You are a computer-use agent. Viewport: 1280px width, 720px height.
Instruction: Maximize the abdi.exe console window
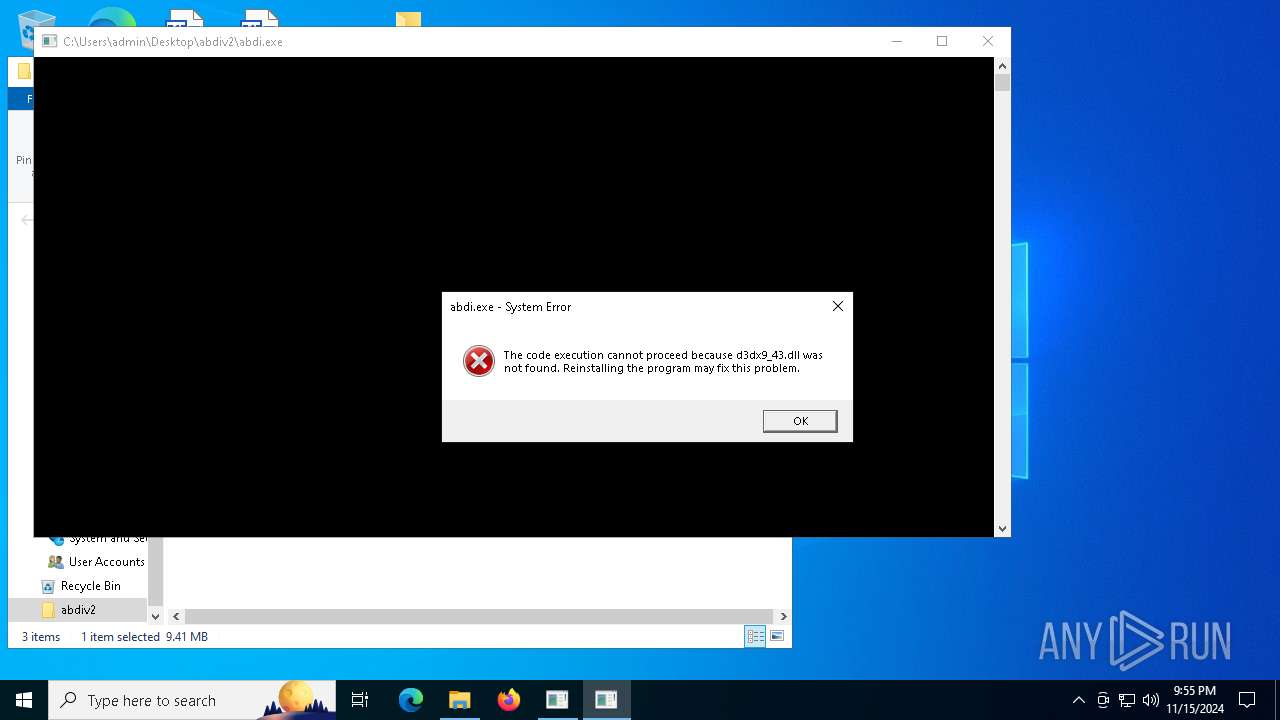[942, 41]
